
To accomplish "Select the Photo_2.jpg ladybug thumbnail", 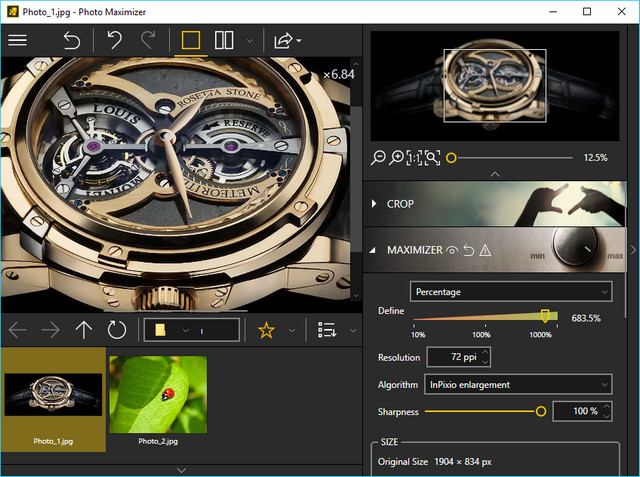I will 158,395.
